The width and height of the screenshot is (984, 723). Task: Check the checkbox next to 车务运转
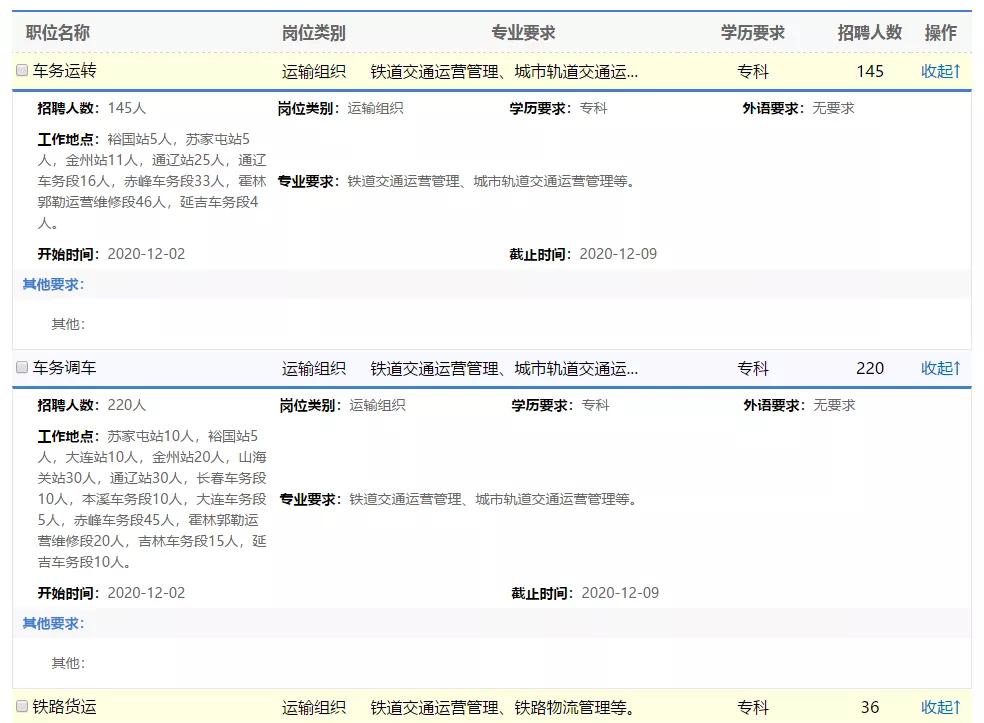tap(20, 71)
